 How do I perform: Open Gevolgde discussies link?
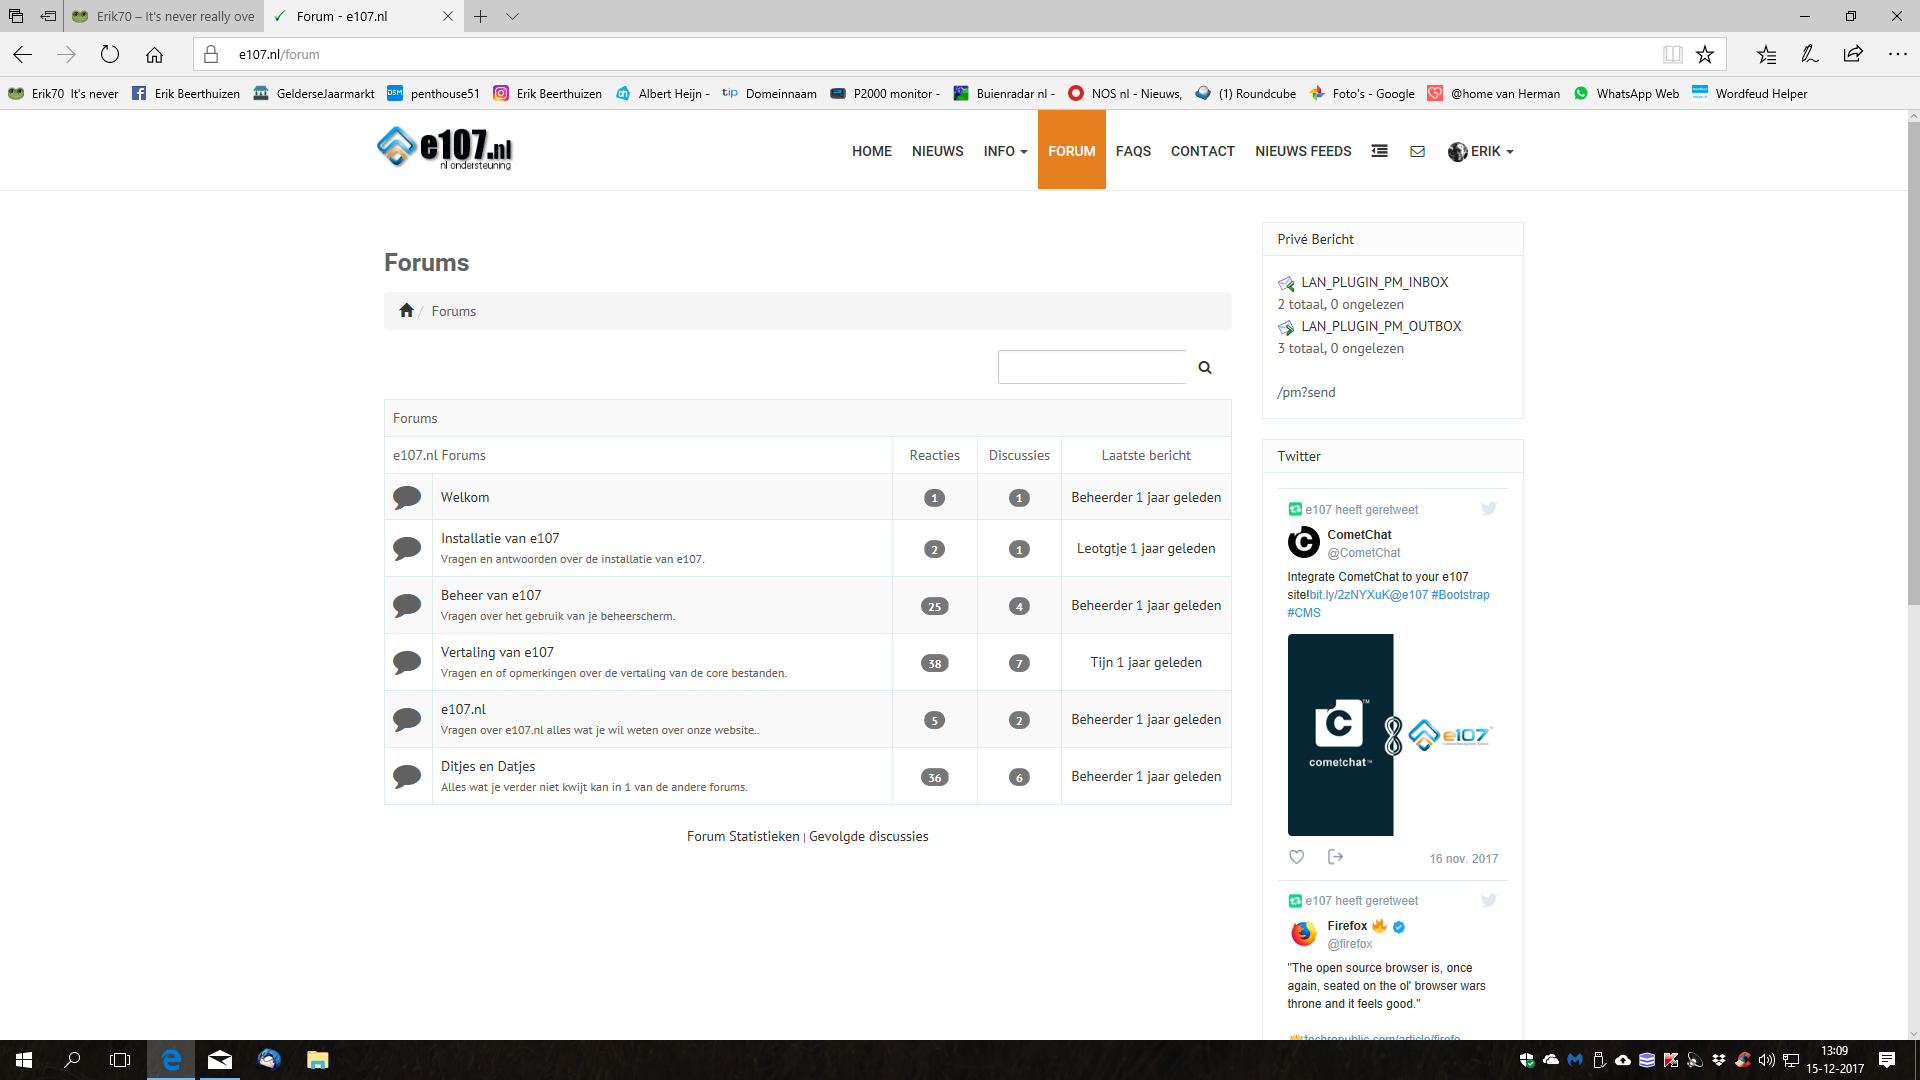[x=868, y=836]
